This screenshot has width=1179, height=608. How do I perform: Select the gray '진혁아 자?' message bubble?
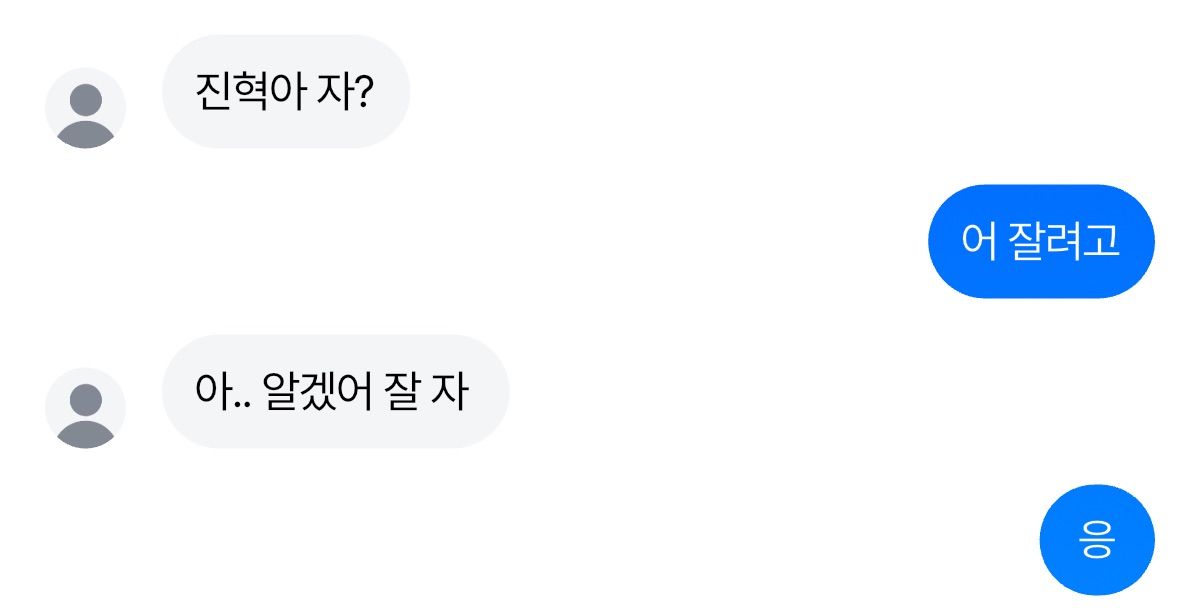coord(286,92)
